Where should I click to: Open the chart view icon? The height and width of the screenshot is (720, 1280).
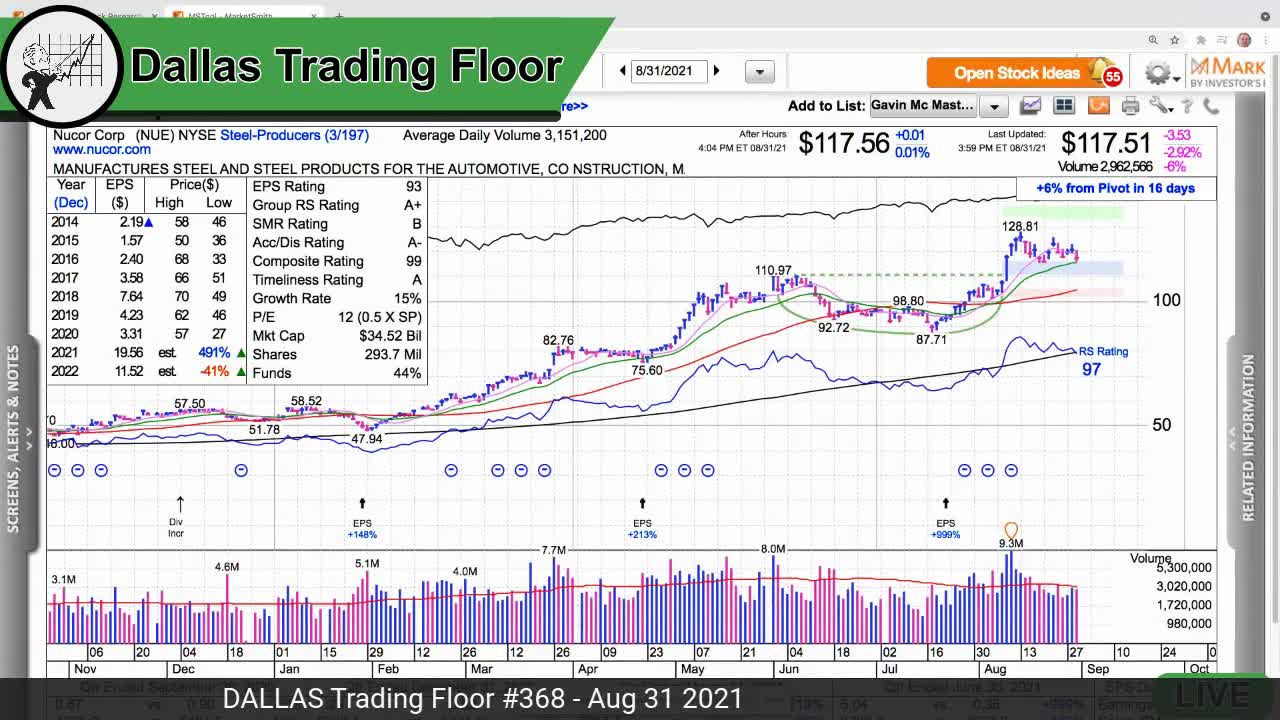(x=1030, y=105)
